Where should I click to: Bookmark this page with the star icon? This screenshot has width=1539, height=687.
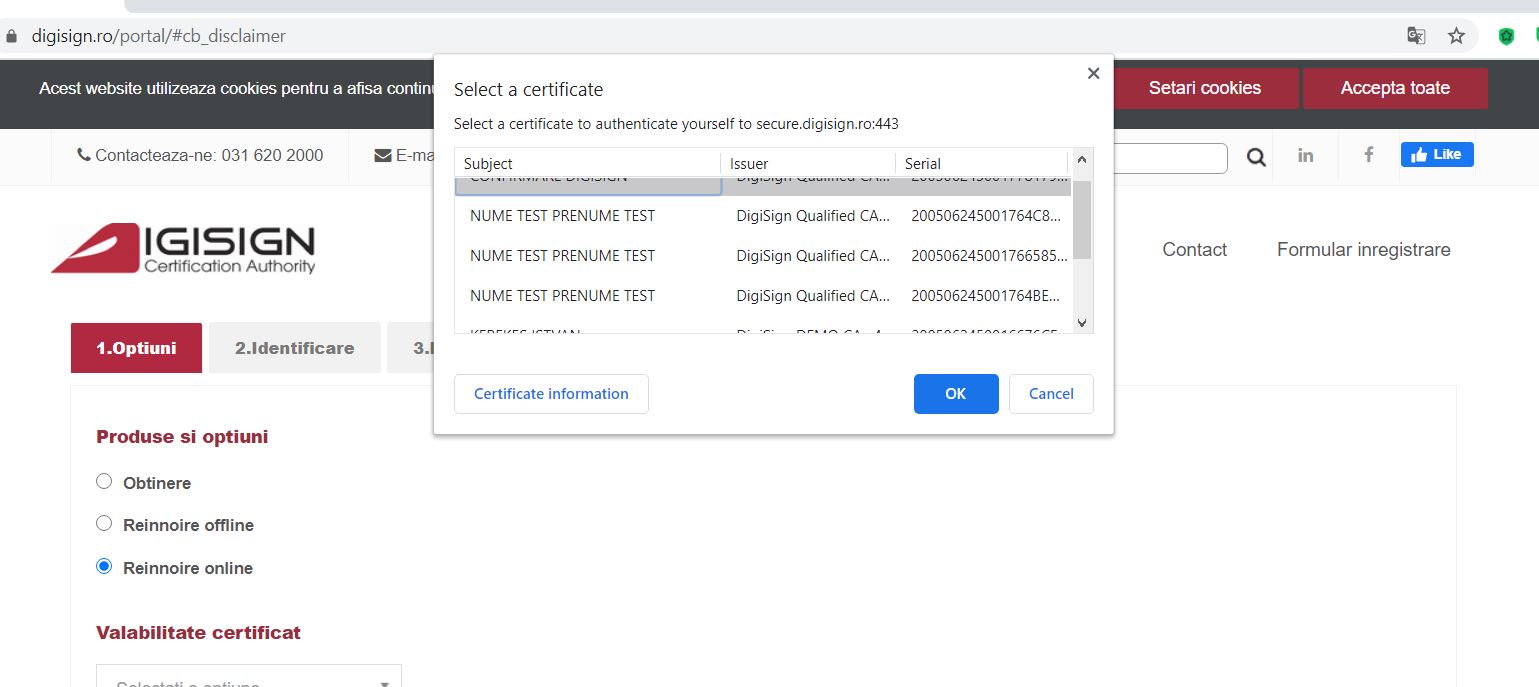(1456, 36)
